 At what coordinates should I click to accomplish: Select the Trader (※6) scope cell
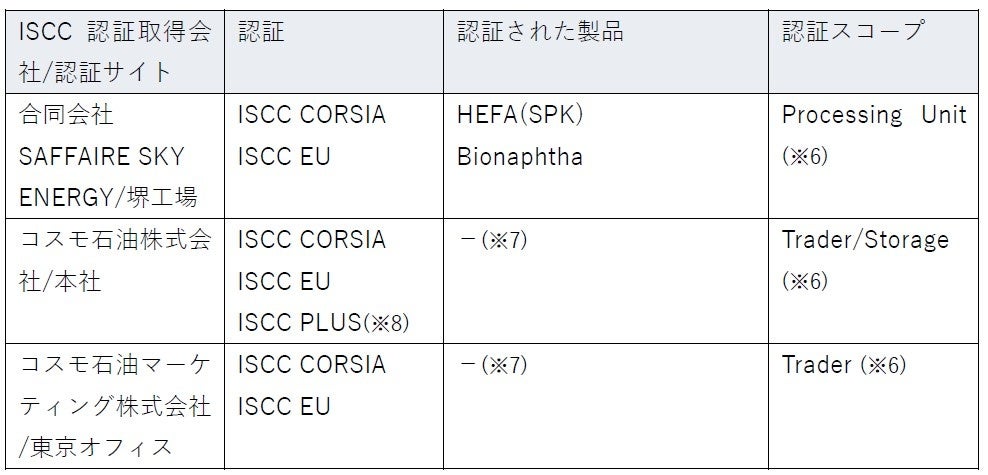844,365
